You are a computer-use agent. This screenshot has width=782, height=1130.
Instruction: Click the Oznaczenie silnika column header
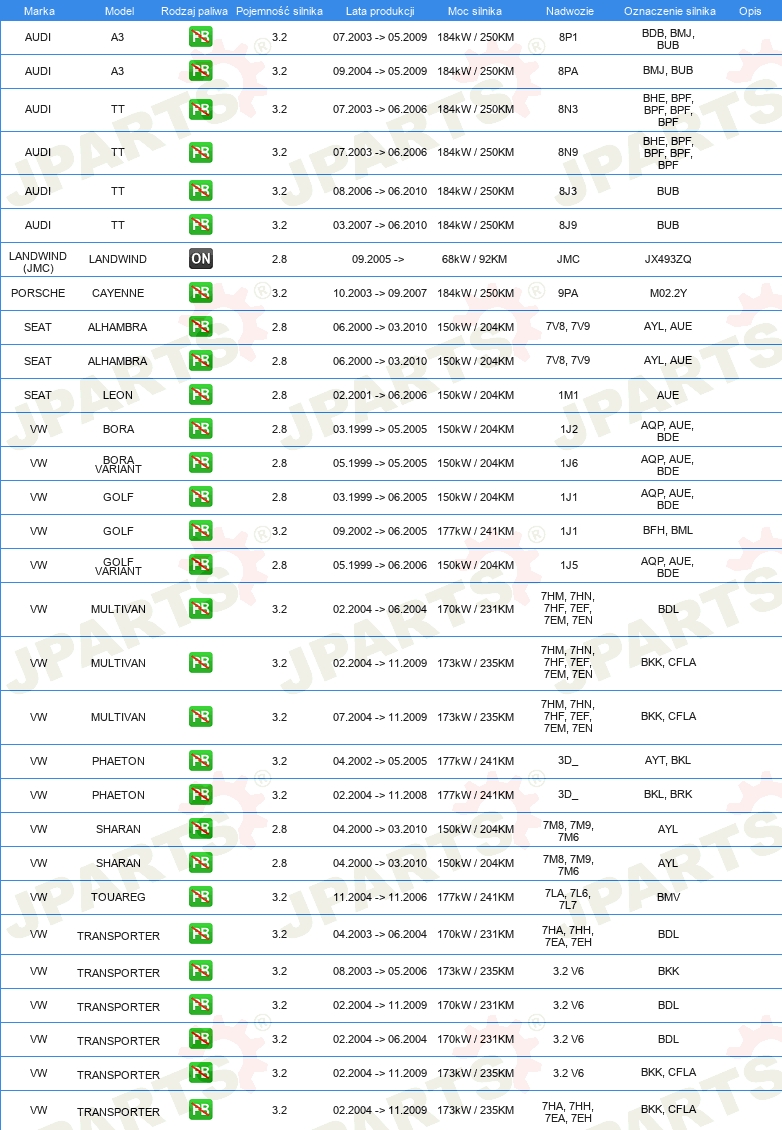pyautogui.click(x=670, y=11)
